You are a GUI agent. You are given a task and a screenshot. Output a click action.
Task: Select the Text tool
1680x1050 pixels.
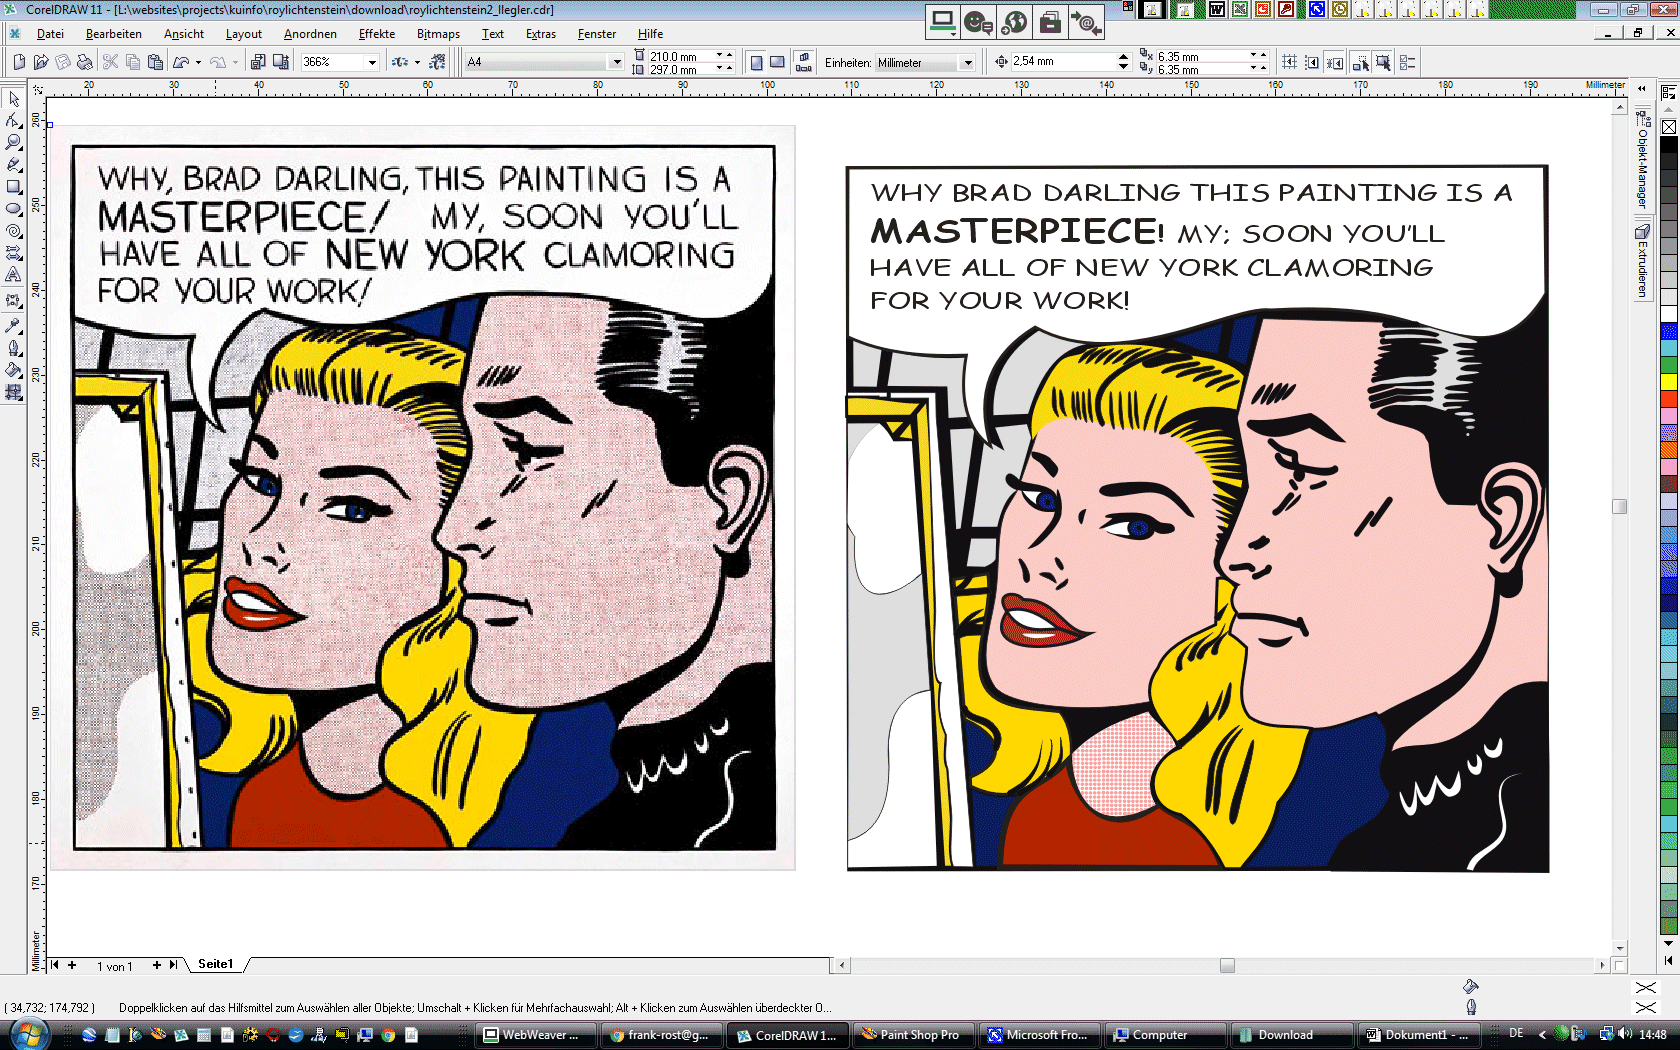click(x=14, y=275)
